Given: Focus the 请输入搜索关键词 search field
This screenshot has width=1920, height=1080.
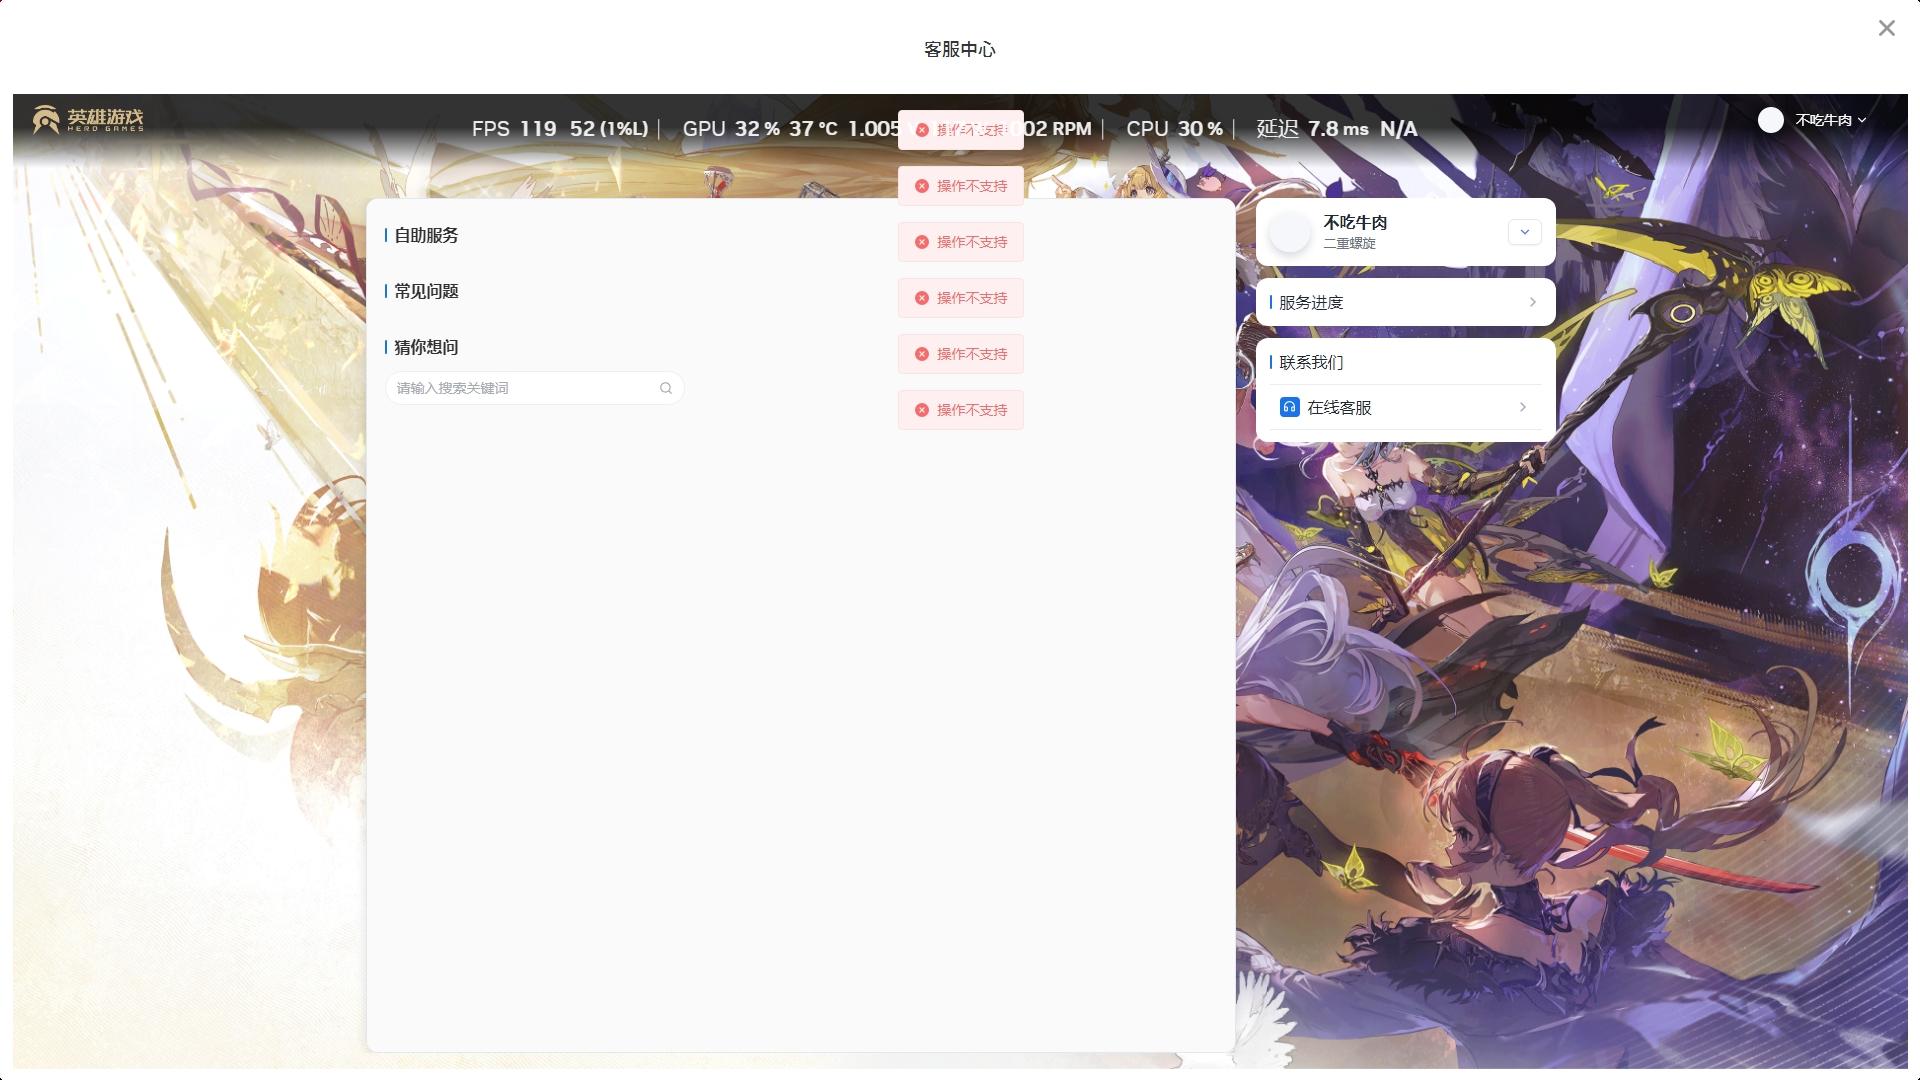Looking at the screenshot, I should point(520,388).
